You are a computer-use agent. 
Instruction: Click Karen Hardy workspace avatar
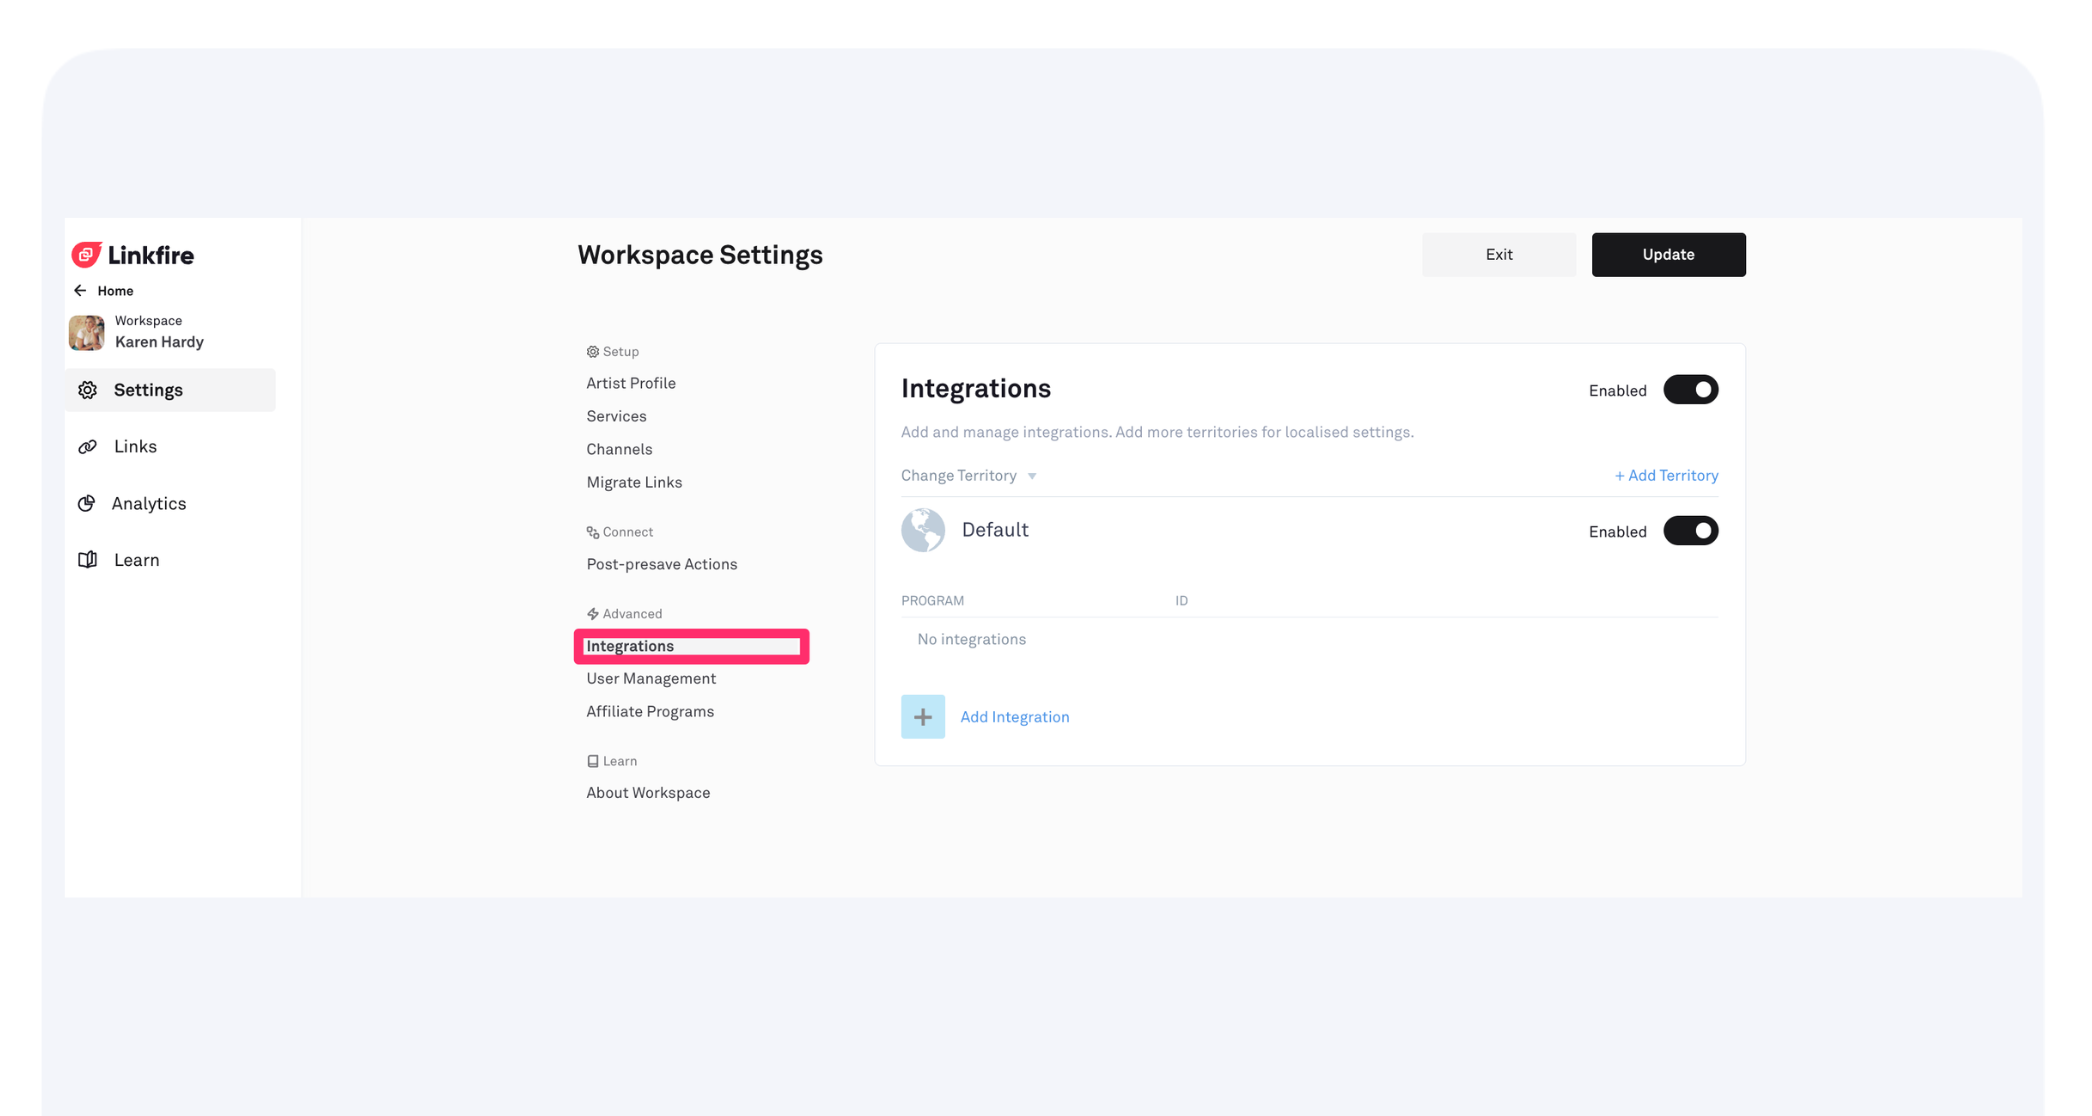tap(87, 332)
